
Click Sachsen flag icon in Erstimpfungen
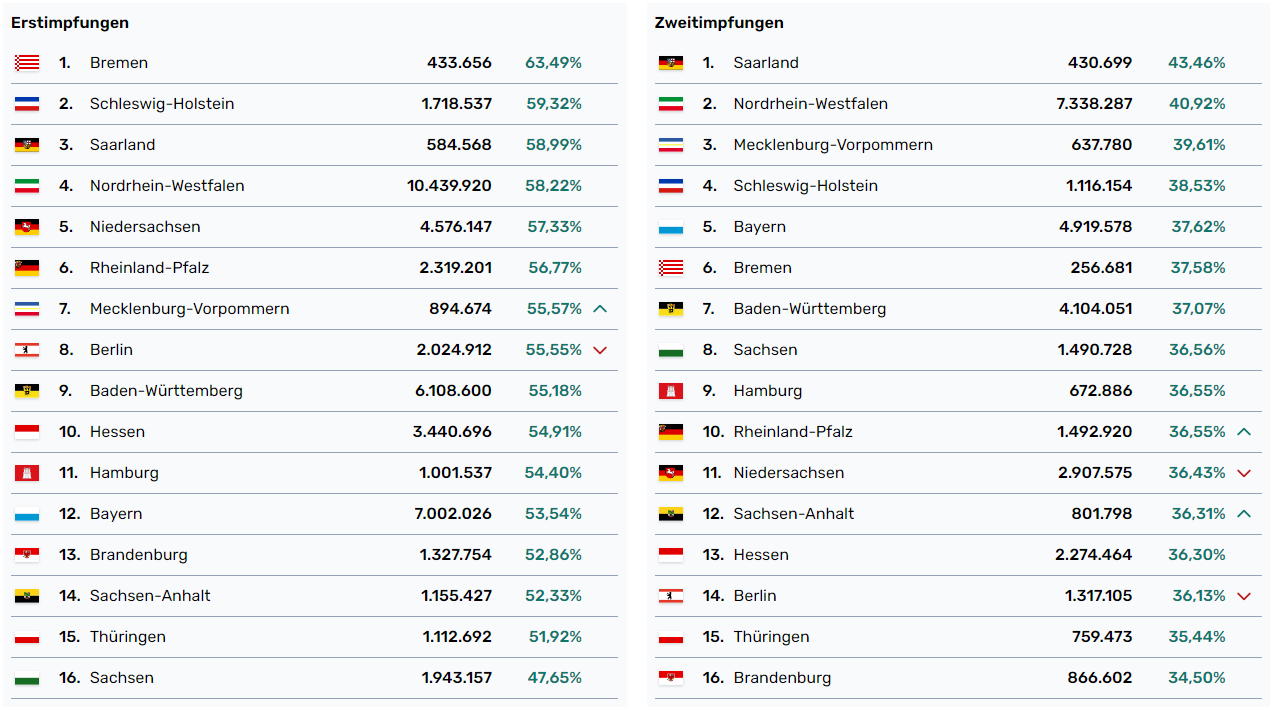pyautogui.click(x=27, y=678)
